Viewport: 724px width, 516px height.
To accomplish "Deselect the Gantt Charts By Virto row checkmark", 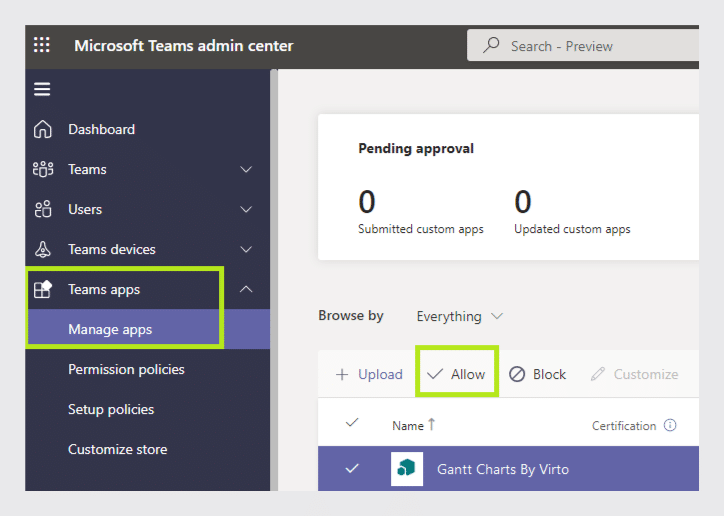I will tap(352, 468).
